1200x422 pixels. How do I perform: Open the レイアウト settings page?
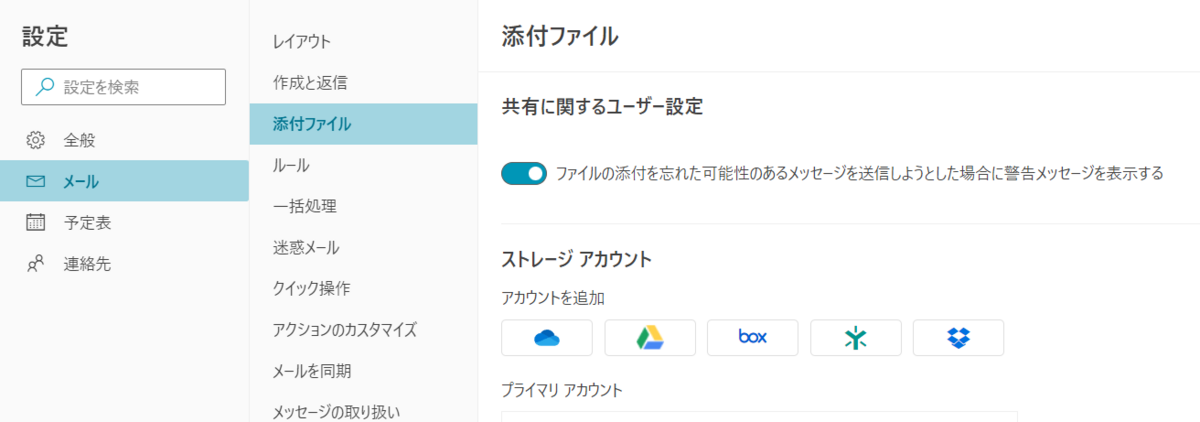(363, 41)
